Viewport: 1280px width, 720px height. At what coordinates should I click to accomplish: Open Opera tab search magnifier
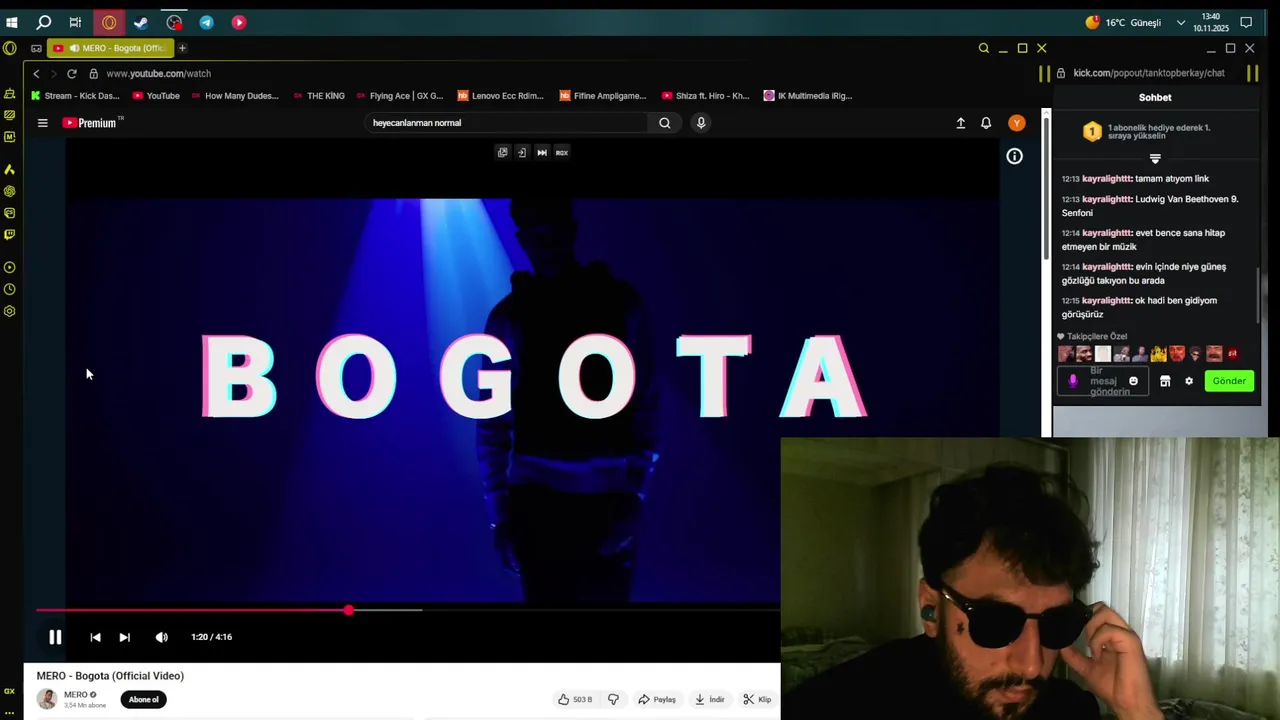pyautogui.click(x=984, y=48)
